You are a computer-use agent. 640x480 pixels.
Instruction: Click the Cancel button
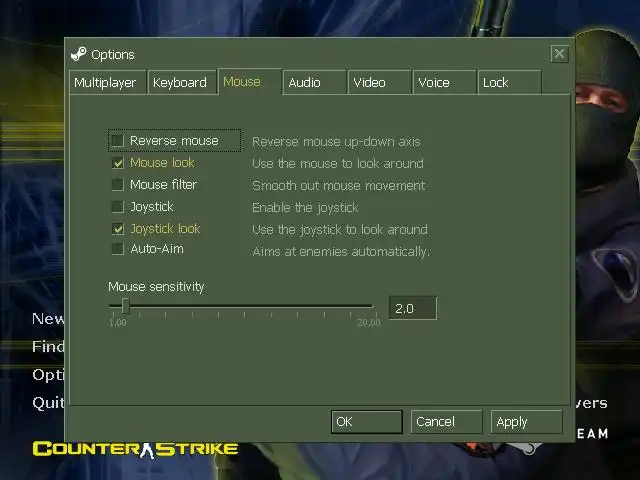[x=446, y=422]
